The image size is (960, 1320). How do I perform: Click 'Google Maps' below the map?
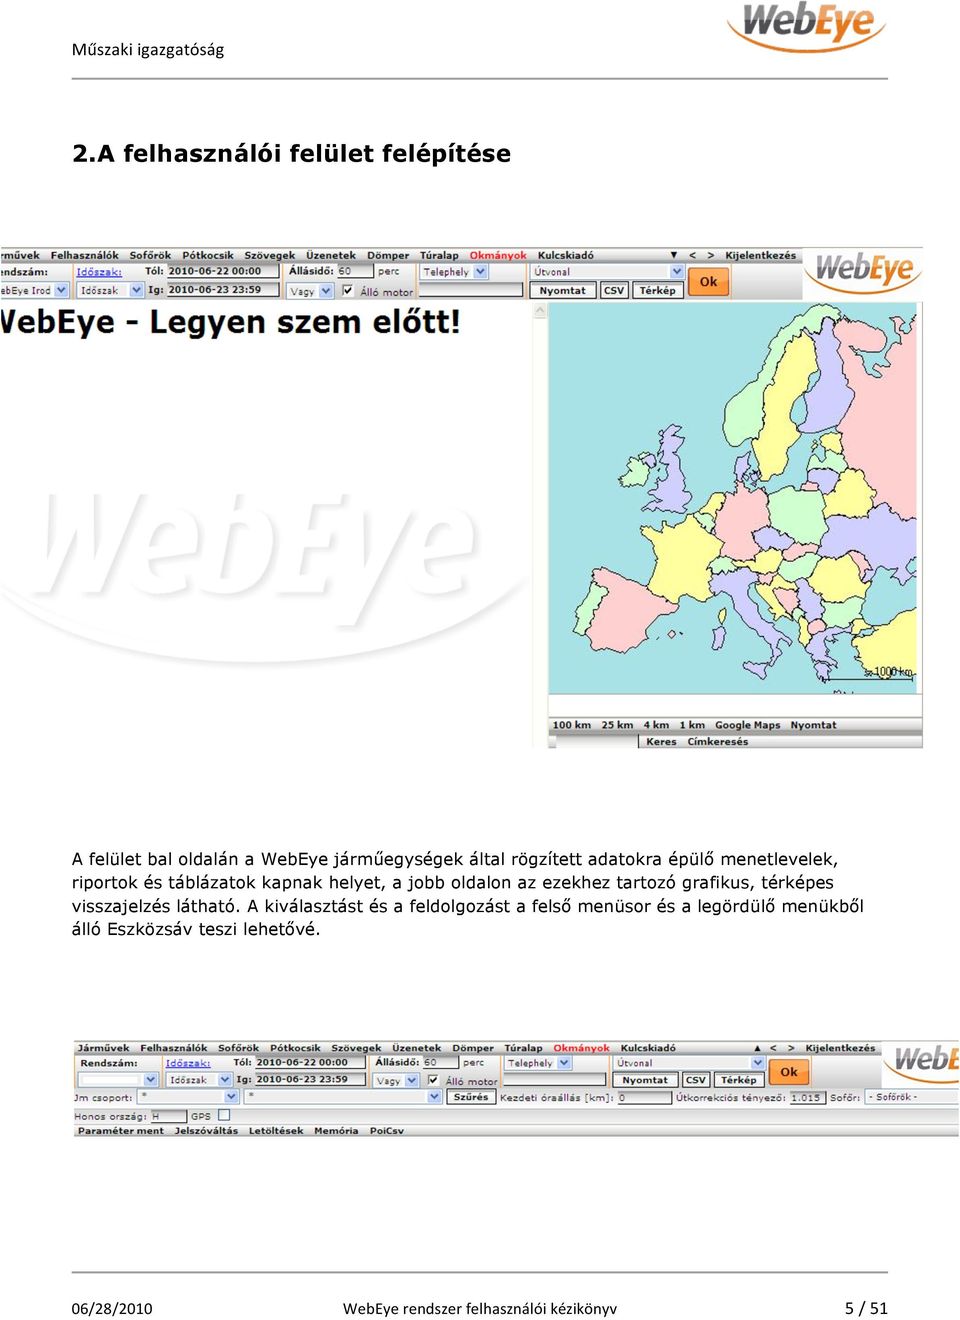point(747,726)
